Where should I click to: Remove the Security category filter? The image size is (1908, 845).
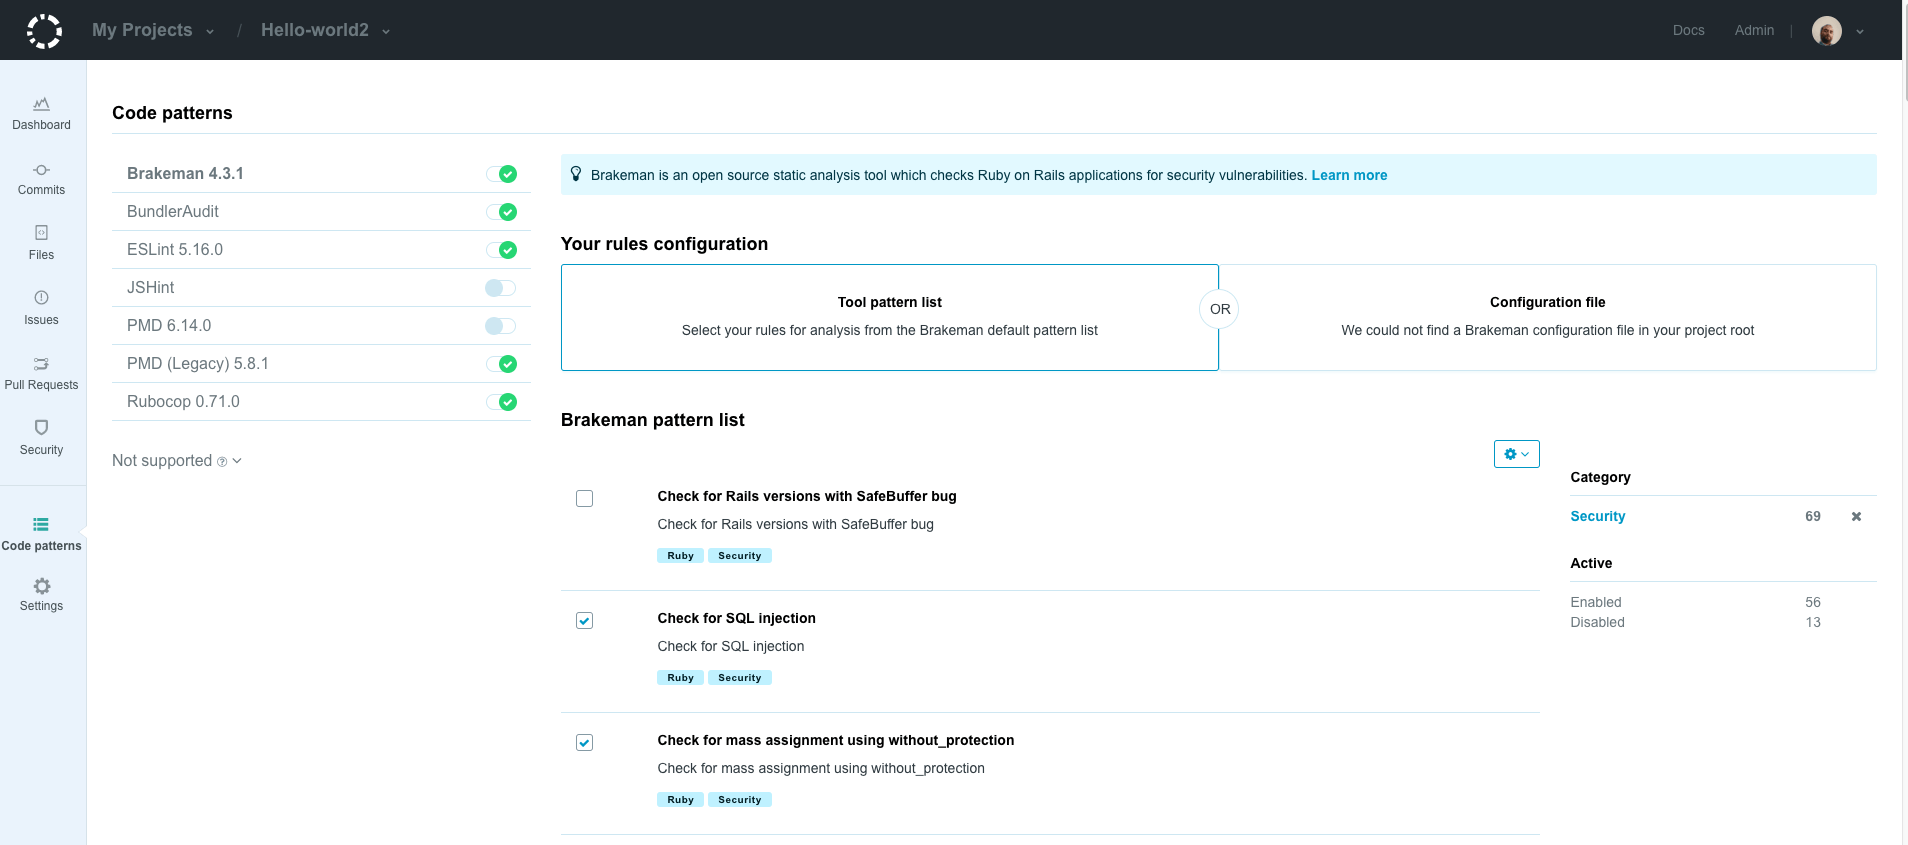click(x=1856, y=517)
